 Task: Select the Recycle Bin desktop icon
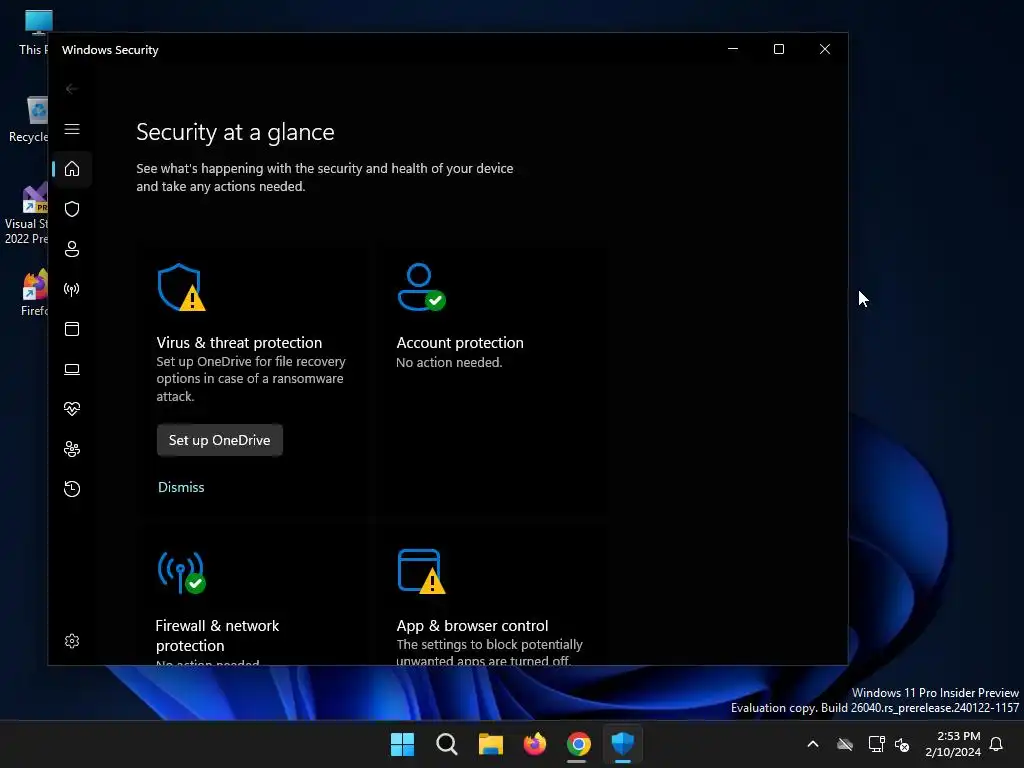click(x=28, y=120)
